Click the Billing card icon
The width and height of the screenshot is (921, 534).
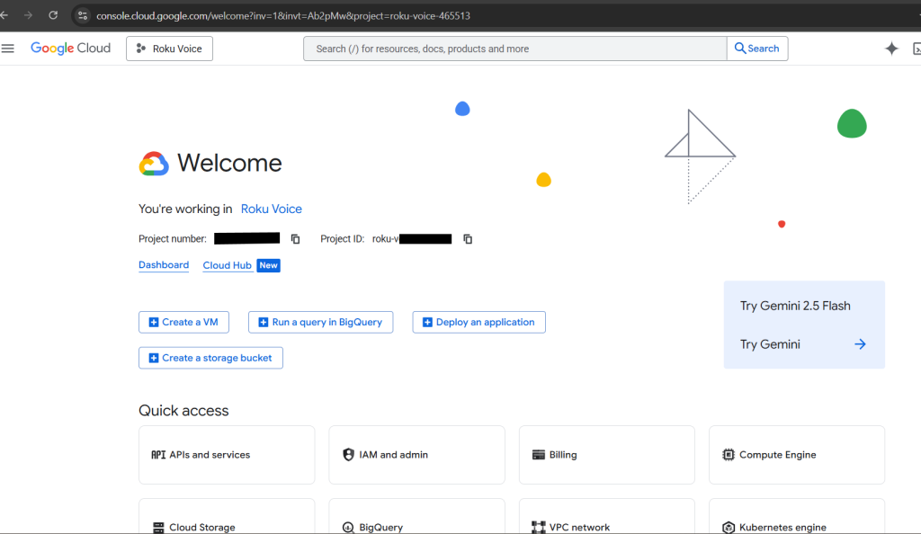[538, 455]
